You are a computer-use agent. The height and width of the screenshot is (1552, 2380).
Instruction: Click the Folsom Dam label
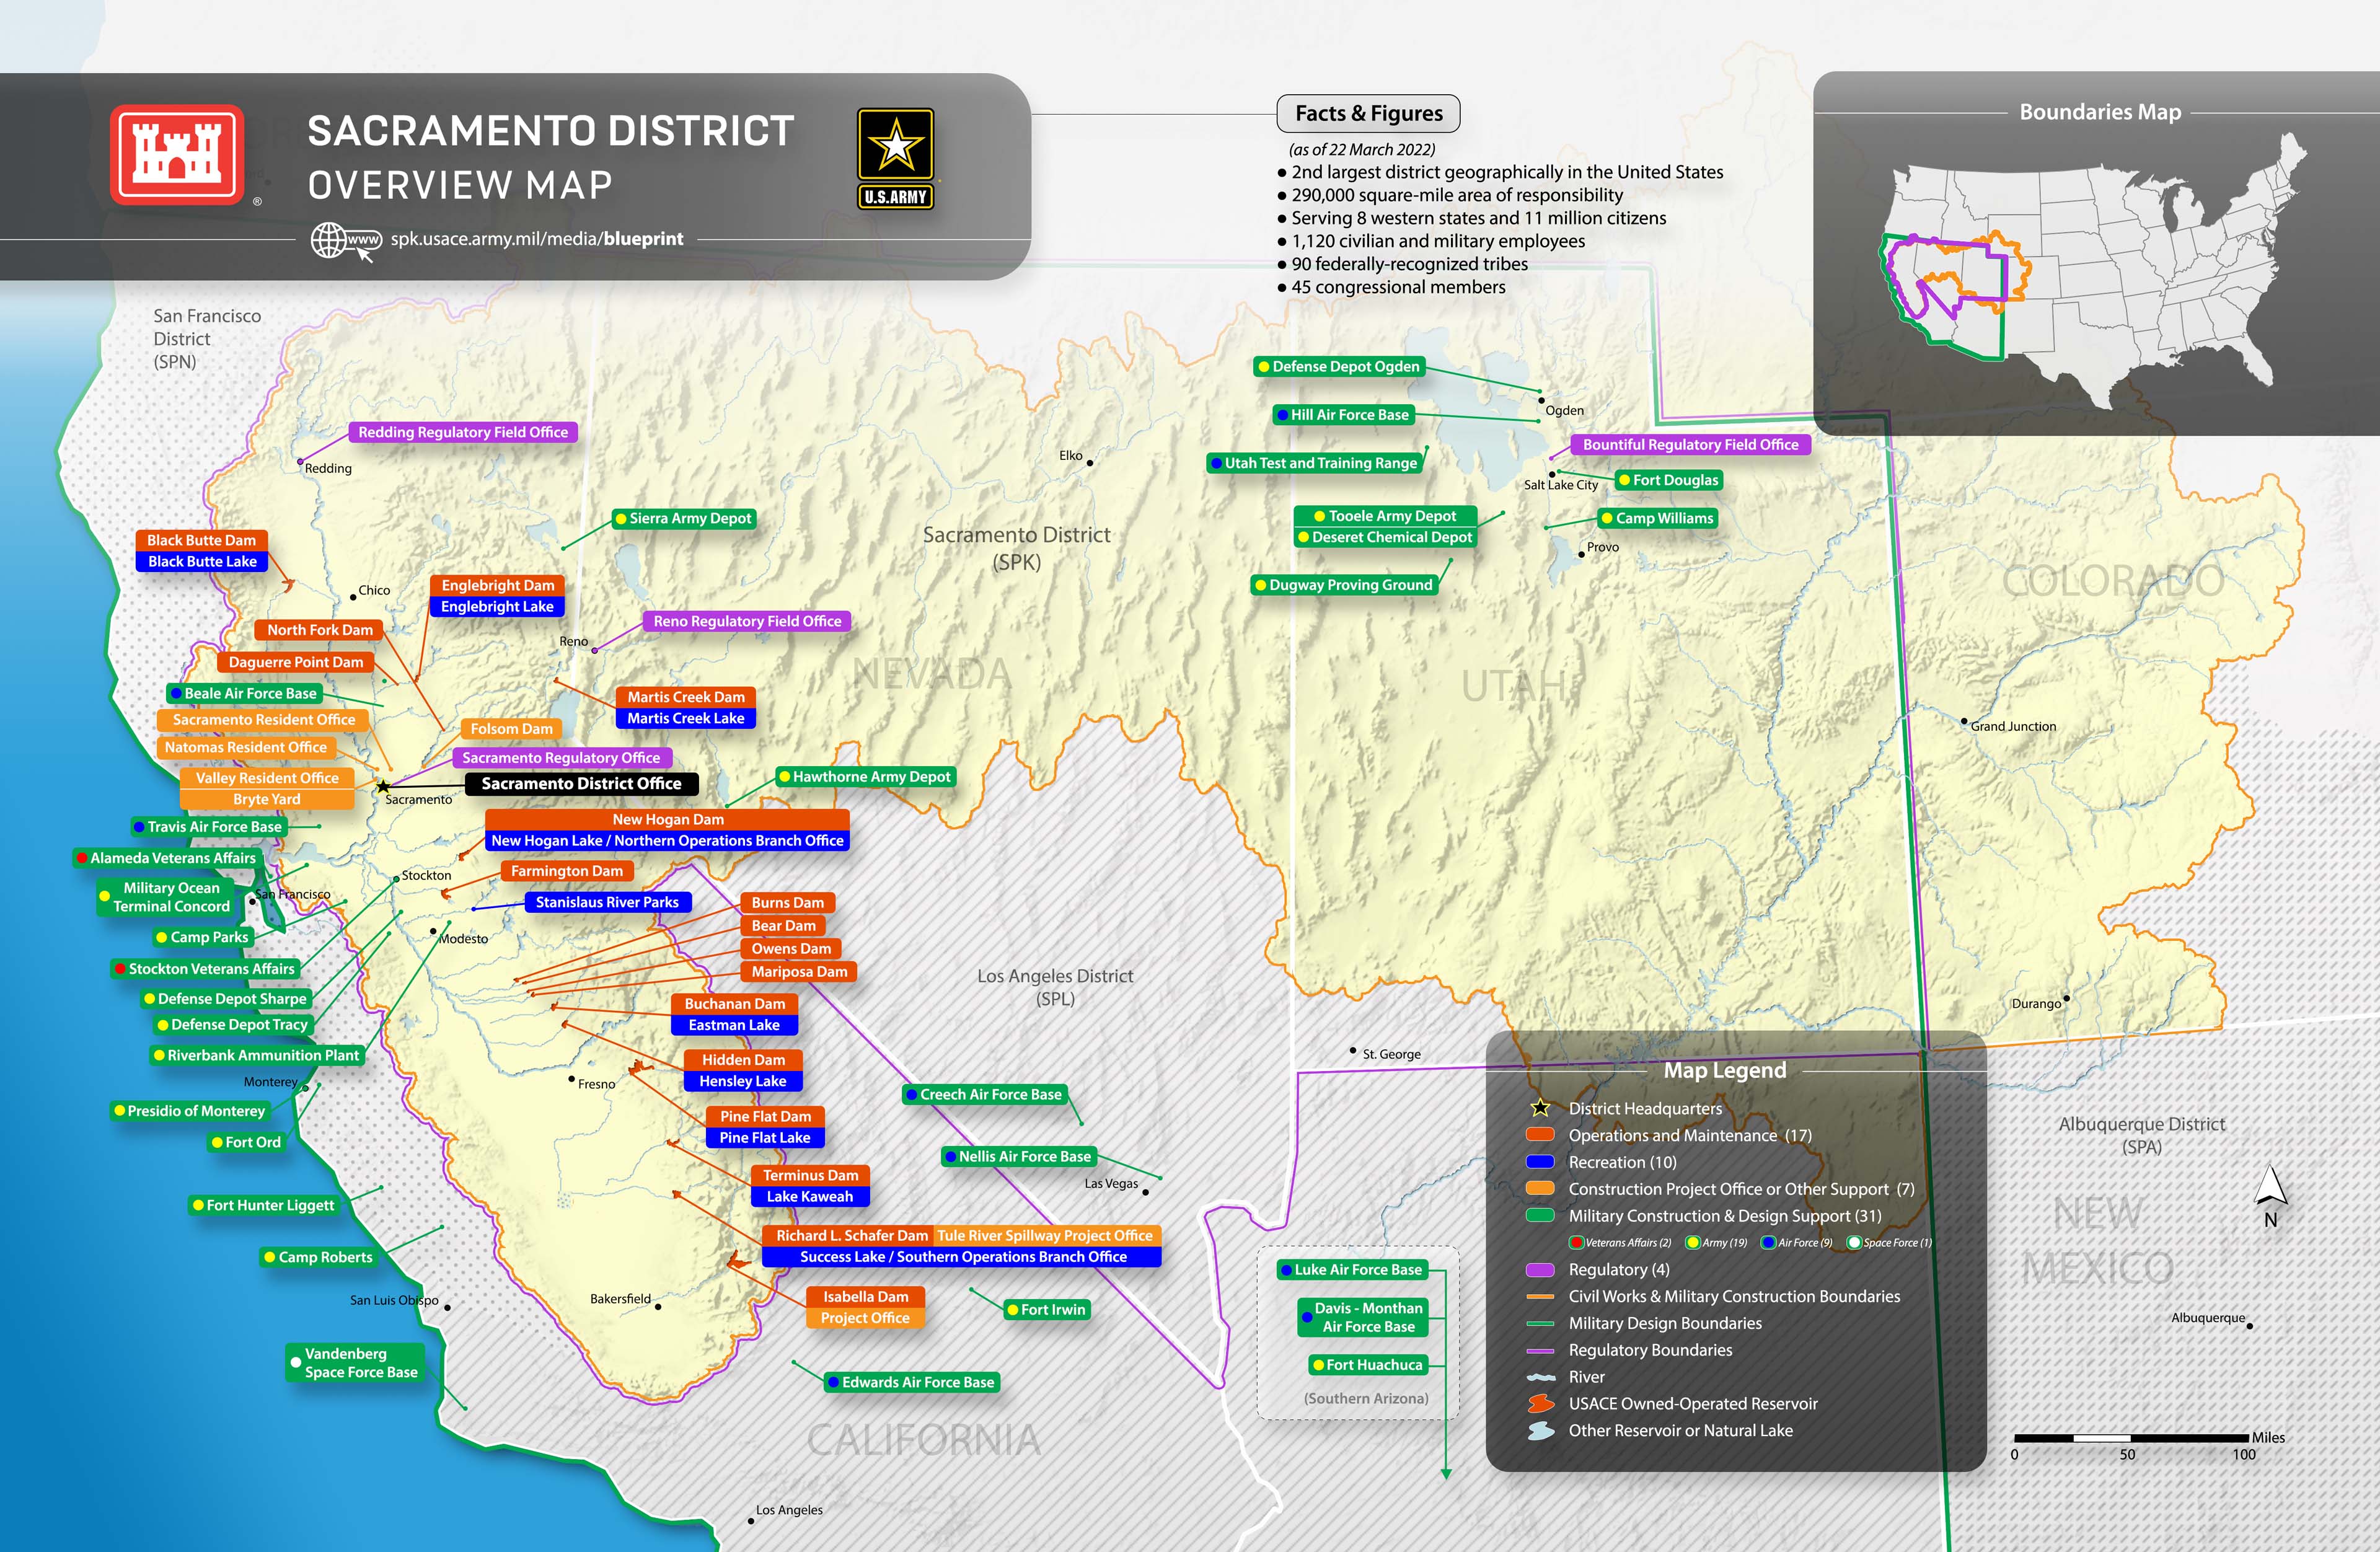tap(511, 729)
